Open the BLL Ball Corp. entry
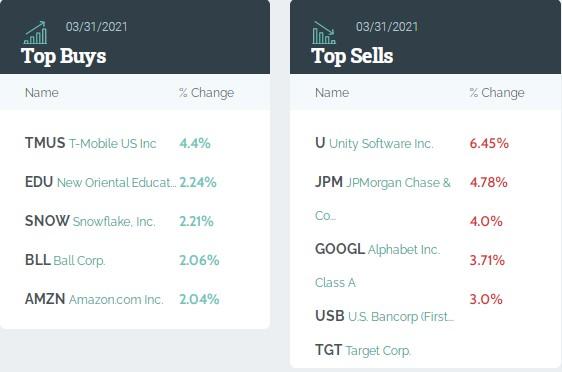562x372 pixels. coord(65,260)
